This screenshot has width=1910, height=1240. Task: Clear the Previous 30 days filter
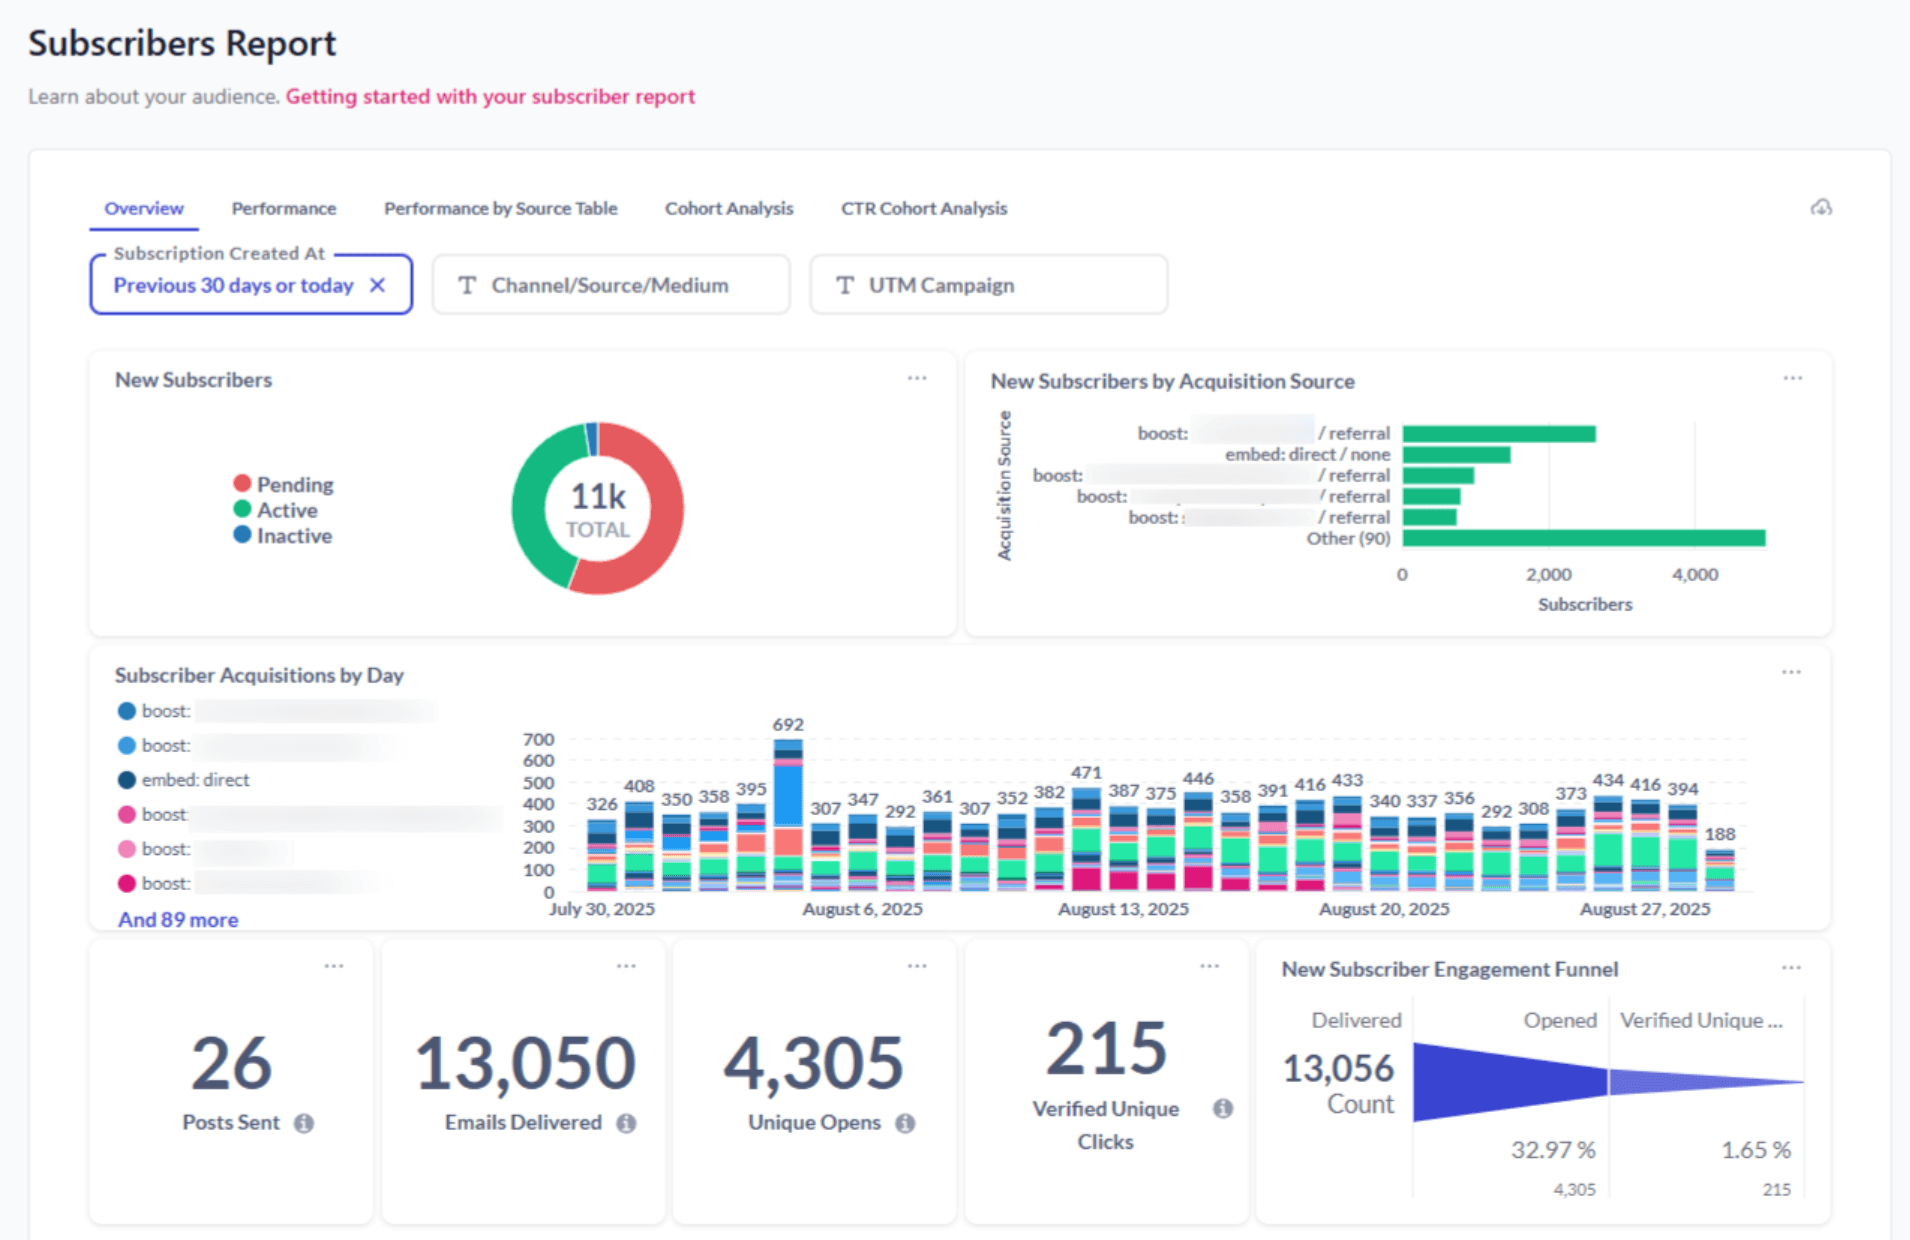click(378, 285)
